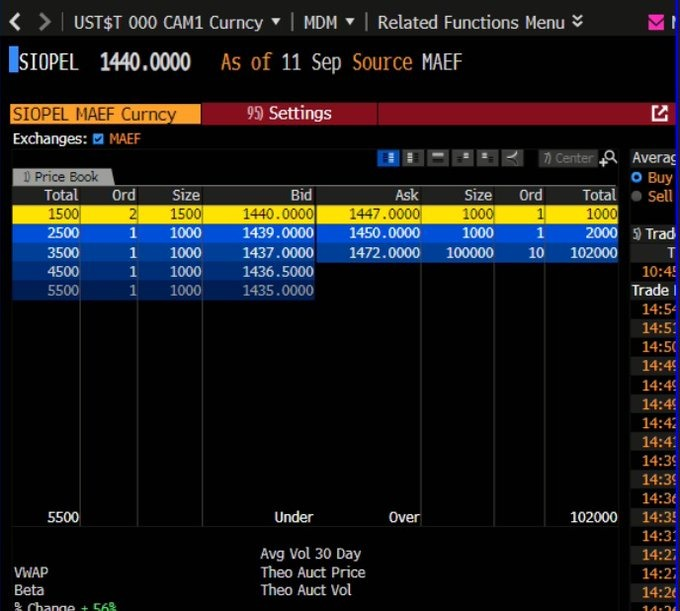Expand the MDM dropdown menu
The height and width of the screenshot is (611, 680).
(328, 22)
